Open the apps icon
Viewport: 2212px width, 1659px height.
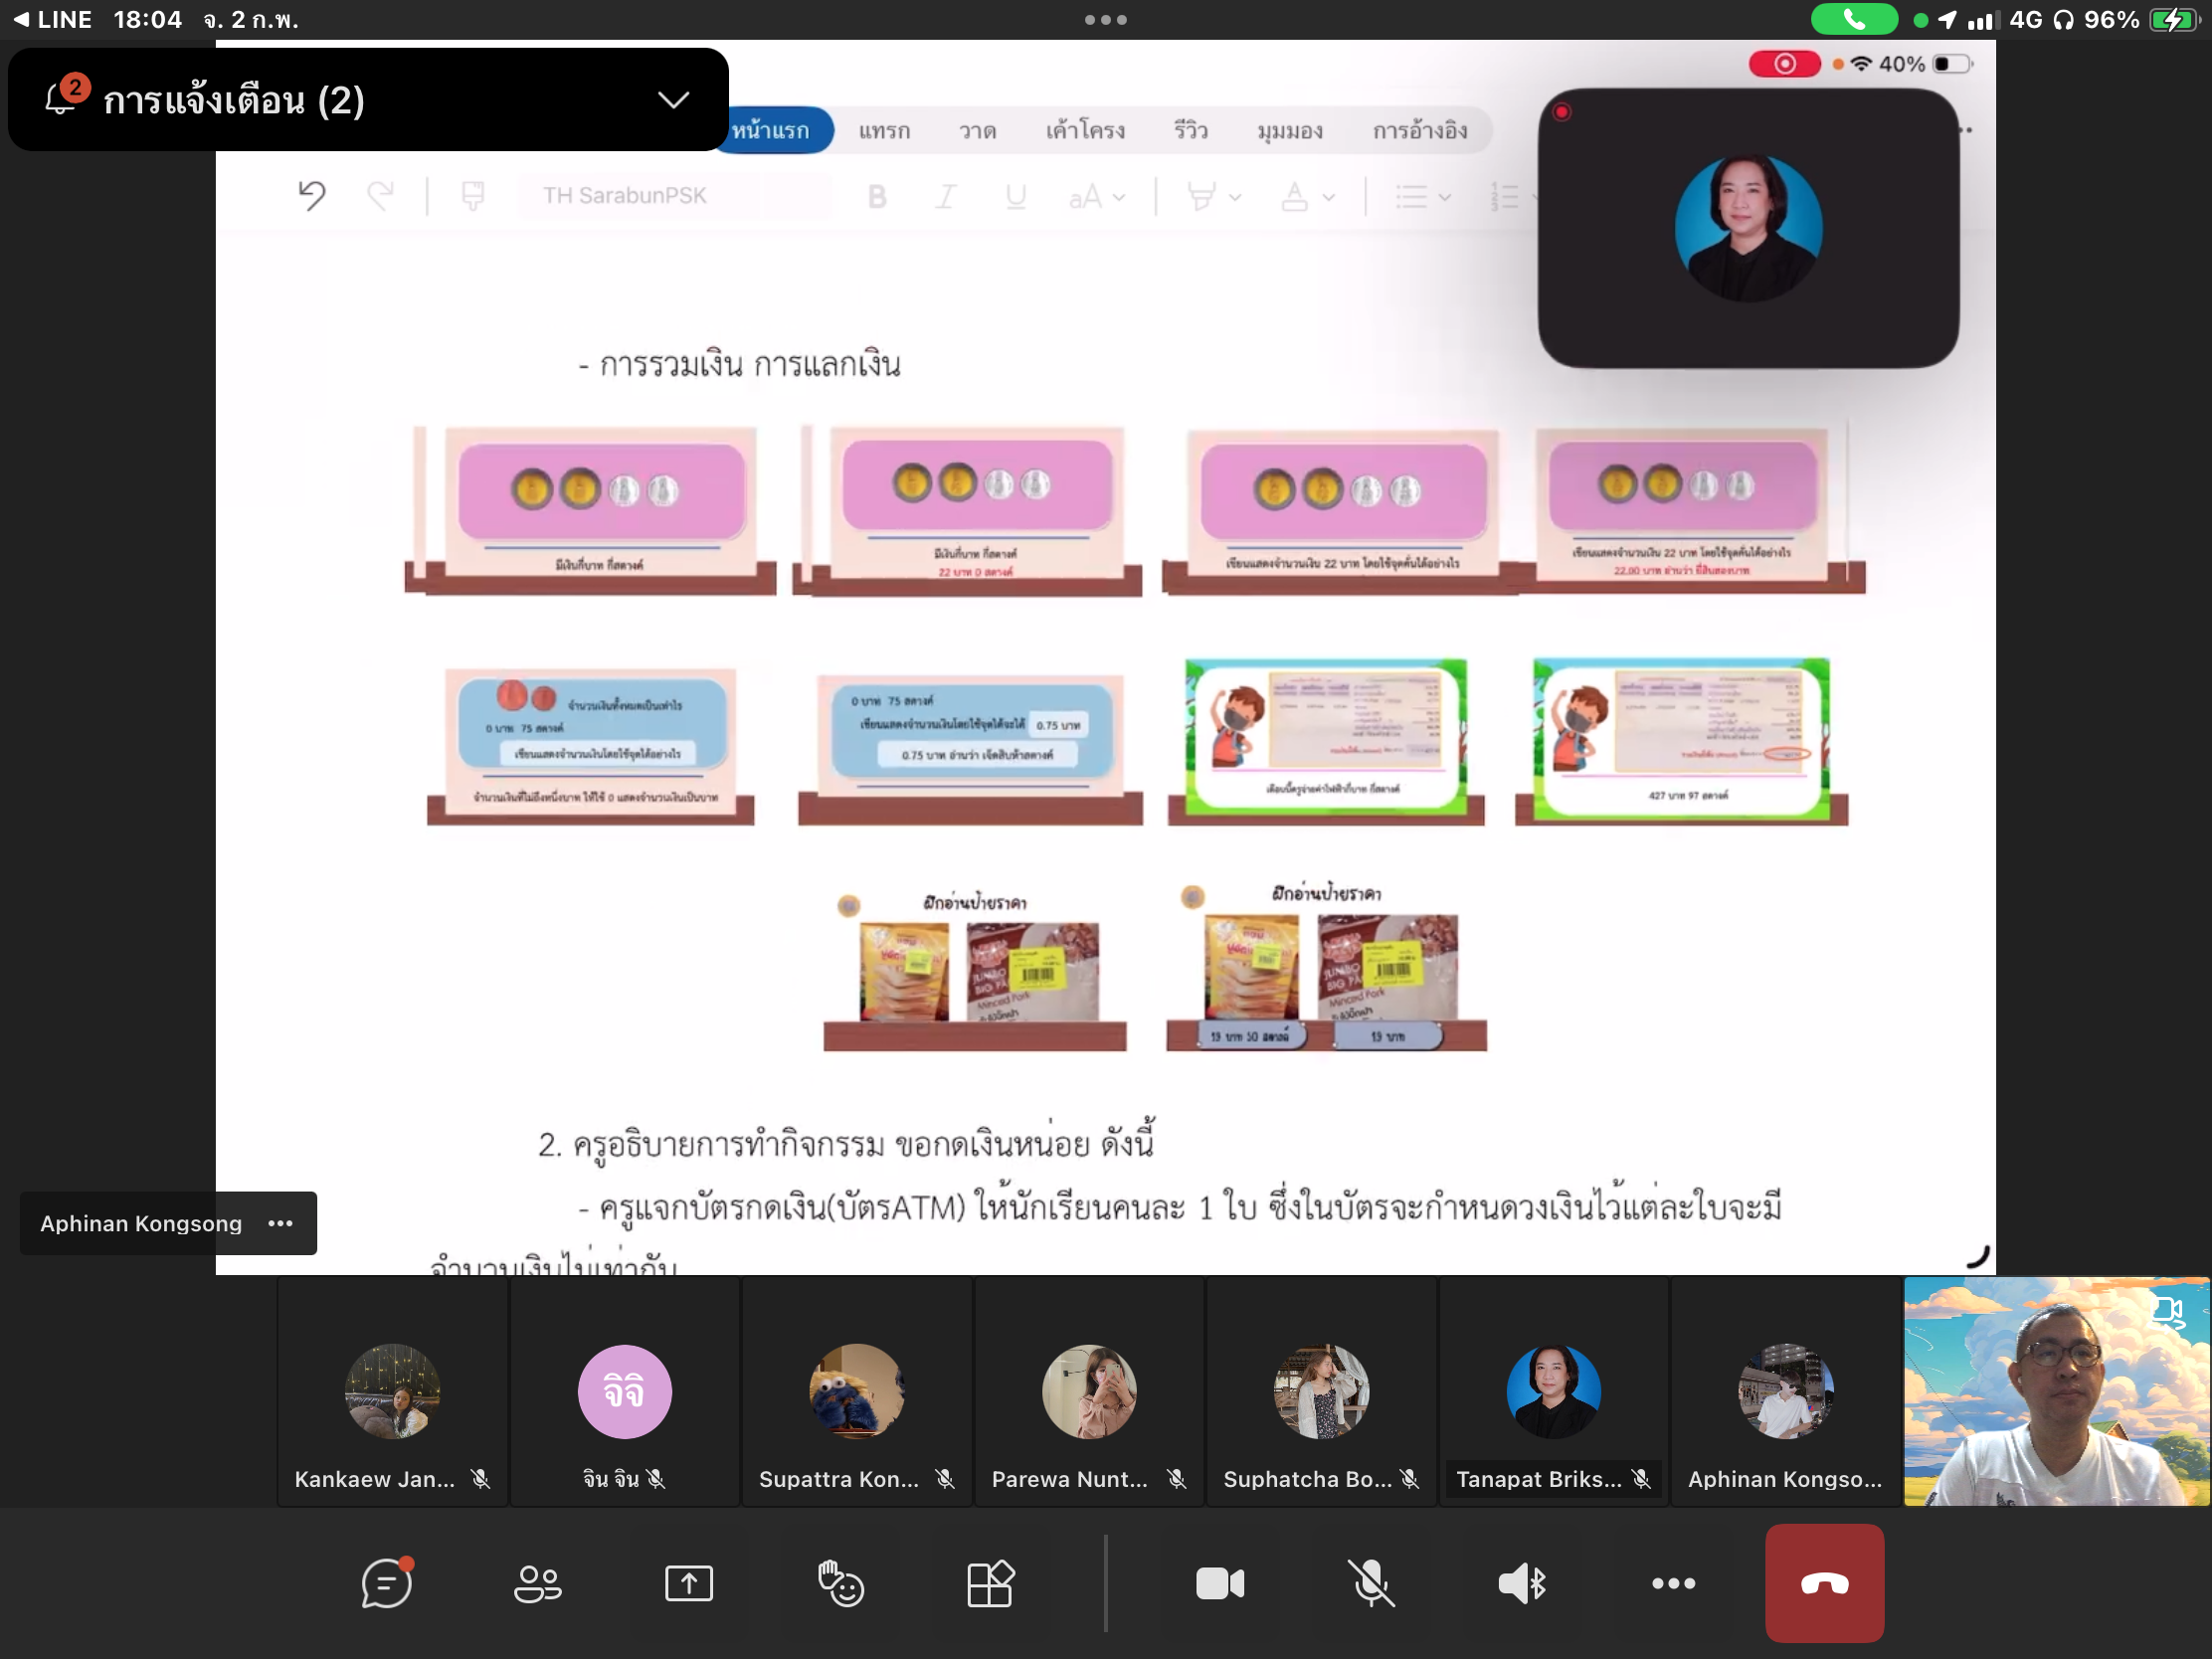(990, 1583)
